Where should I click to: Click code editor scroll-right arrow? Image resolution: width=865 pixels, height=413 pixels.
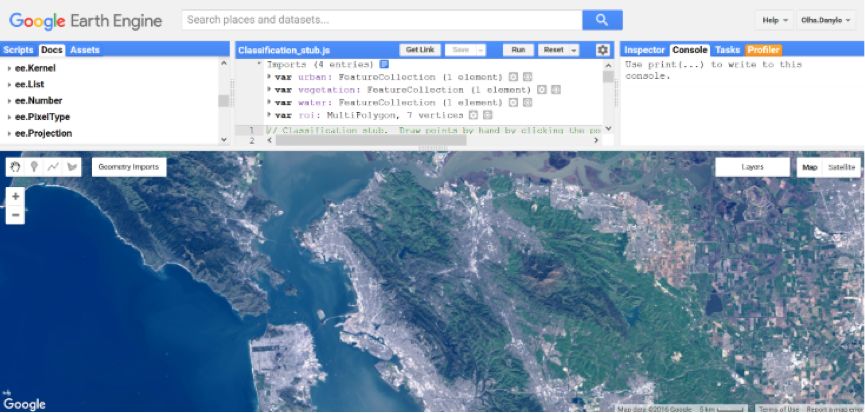[596, 141]
